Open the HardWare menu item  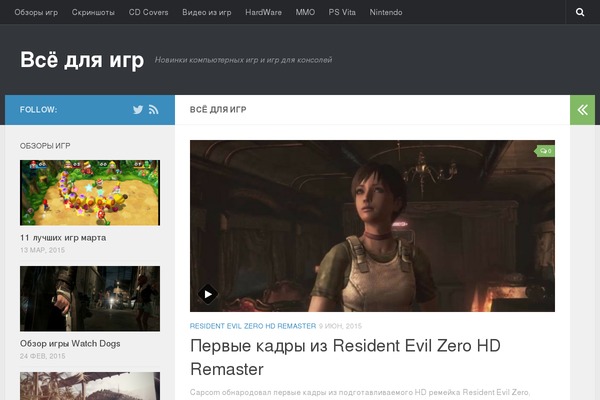(x=263, y=12)
